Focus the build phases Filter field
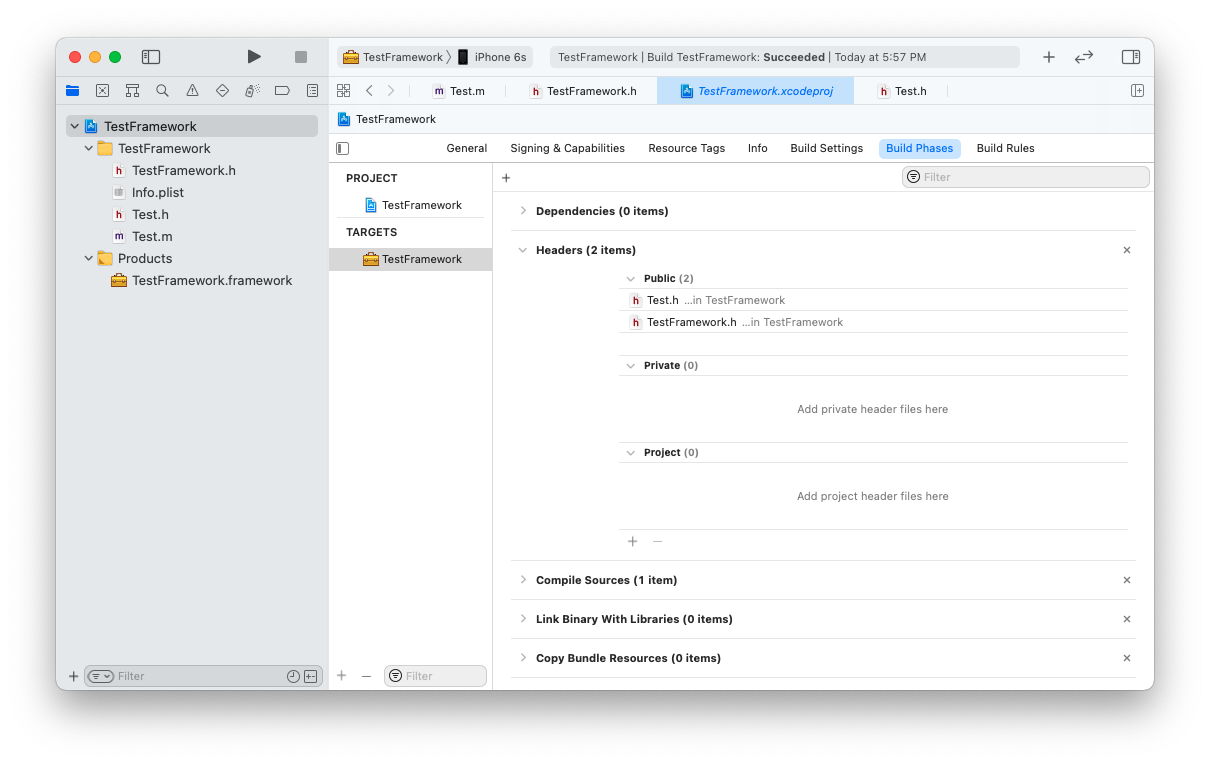The image size is (1210, 764). [1026, 177]
